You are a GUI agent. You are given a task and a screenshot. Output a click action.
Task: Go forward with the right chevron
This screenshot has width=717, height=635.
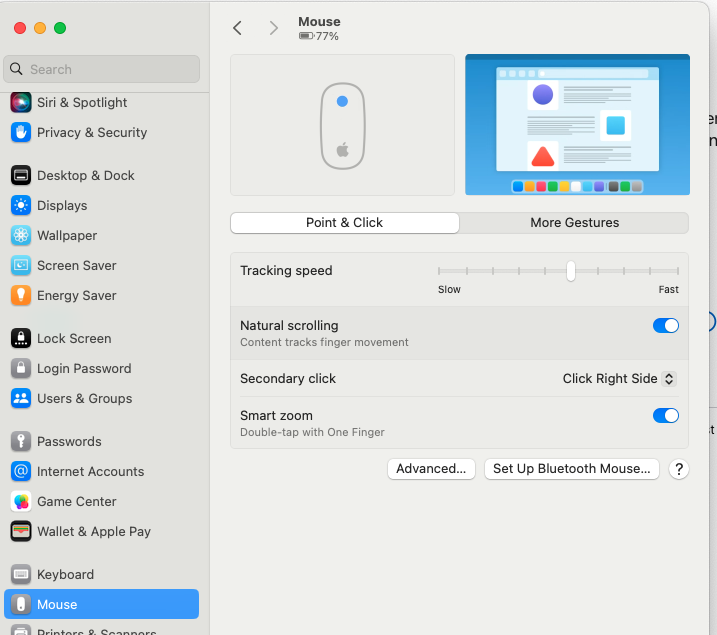[273, 28]
